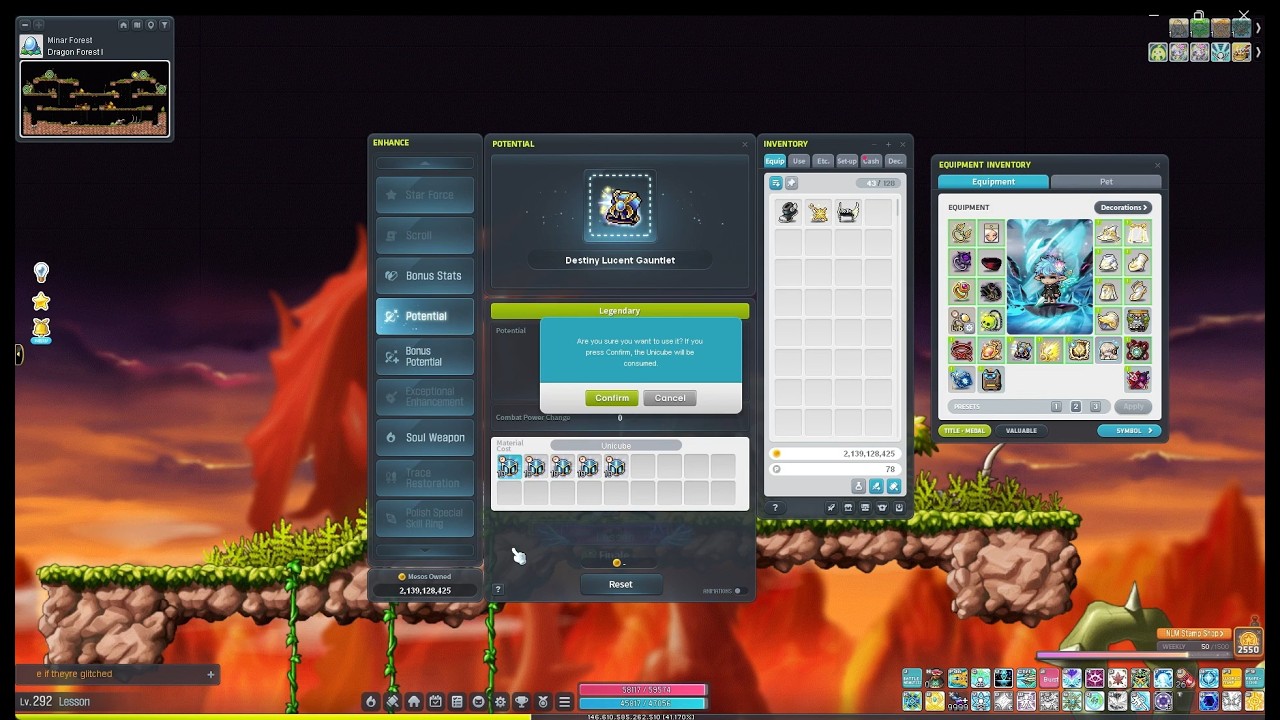Screen dimensions: 1280x720
Task: Expand Enhance list with down arrow
Action: pyautogui.click(x=425, y=549)
